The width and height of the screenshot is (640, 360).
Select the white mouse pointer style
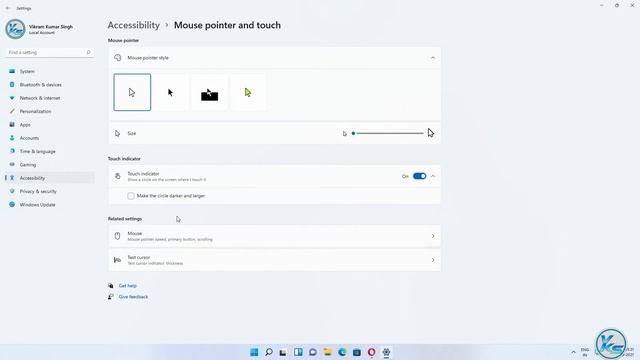(x=132, y=92)
